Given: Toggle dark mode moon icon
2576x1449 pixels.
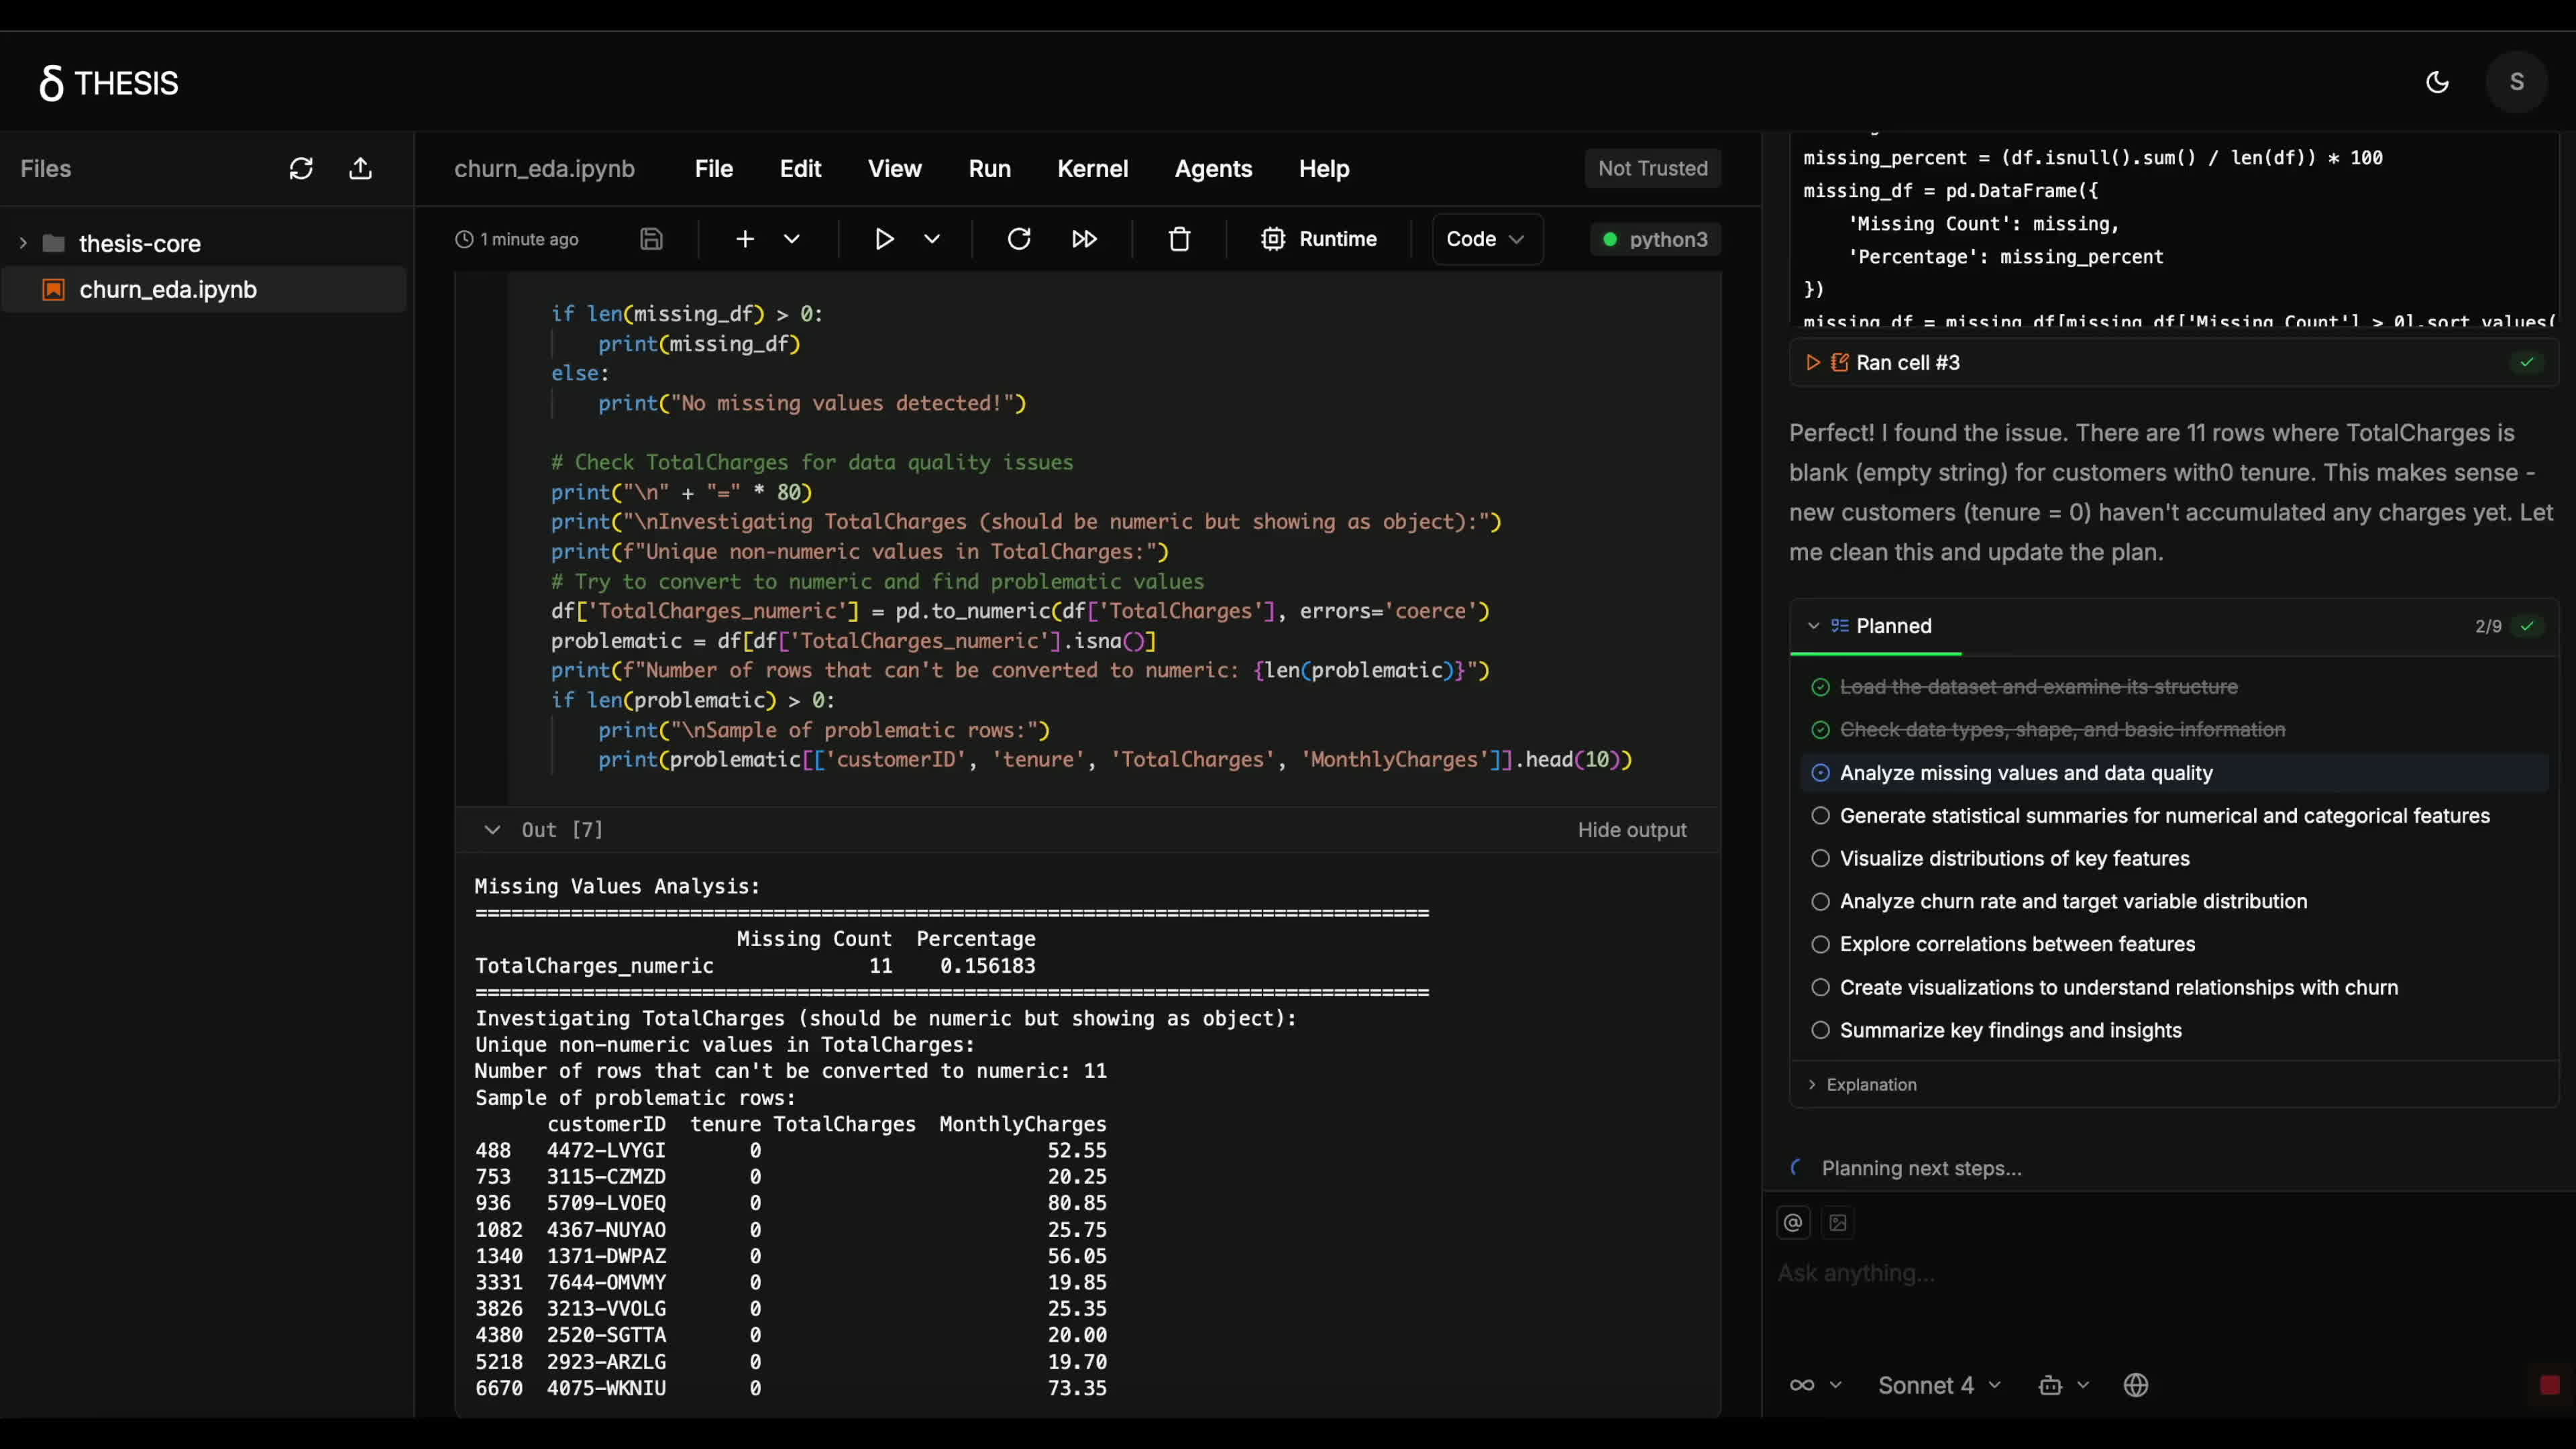Looking at the screenshot, I should pos(2437,82).
